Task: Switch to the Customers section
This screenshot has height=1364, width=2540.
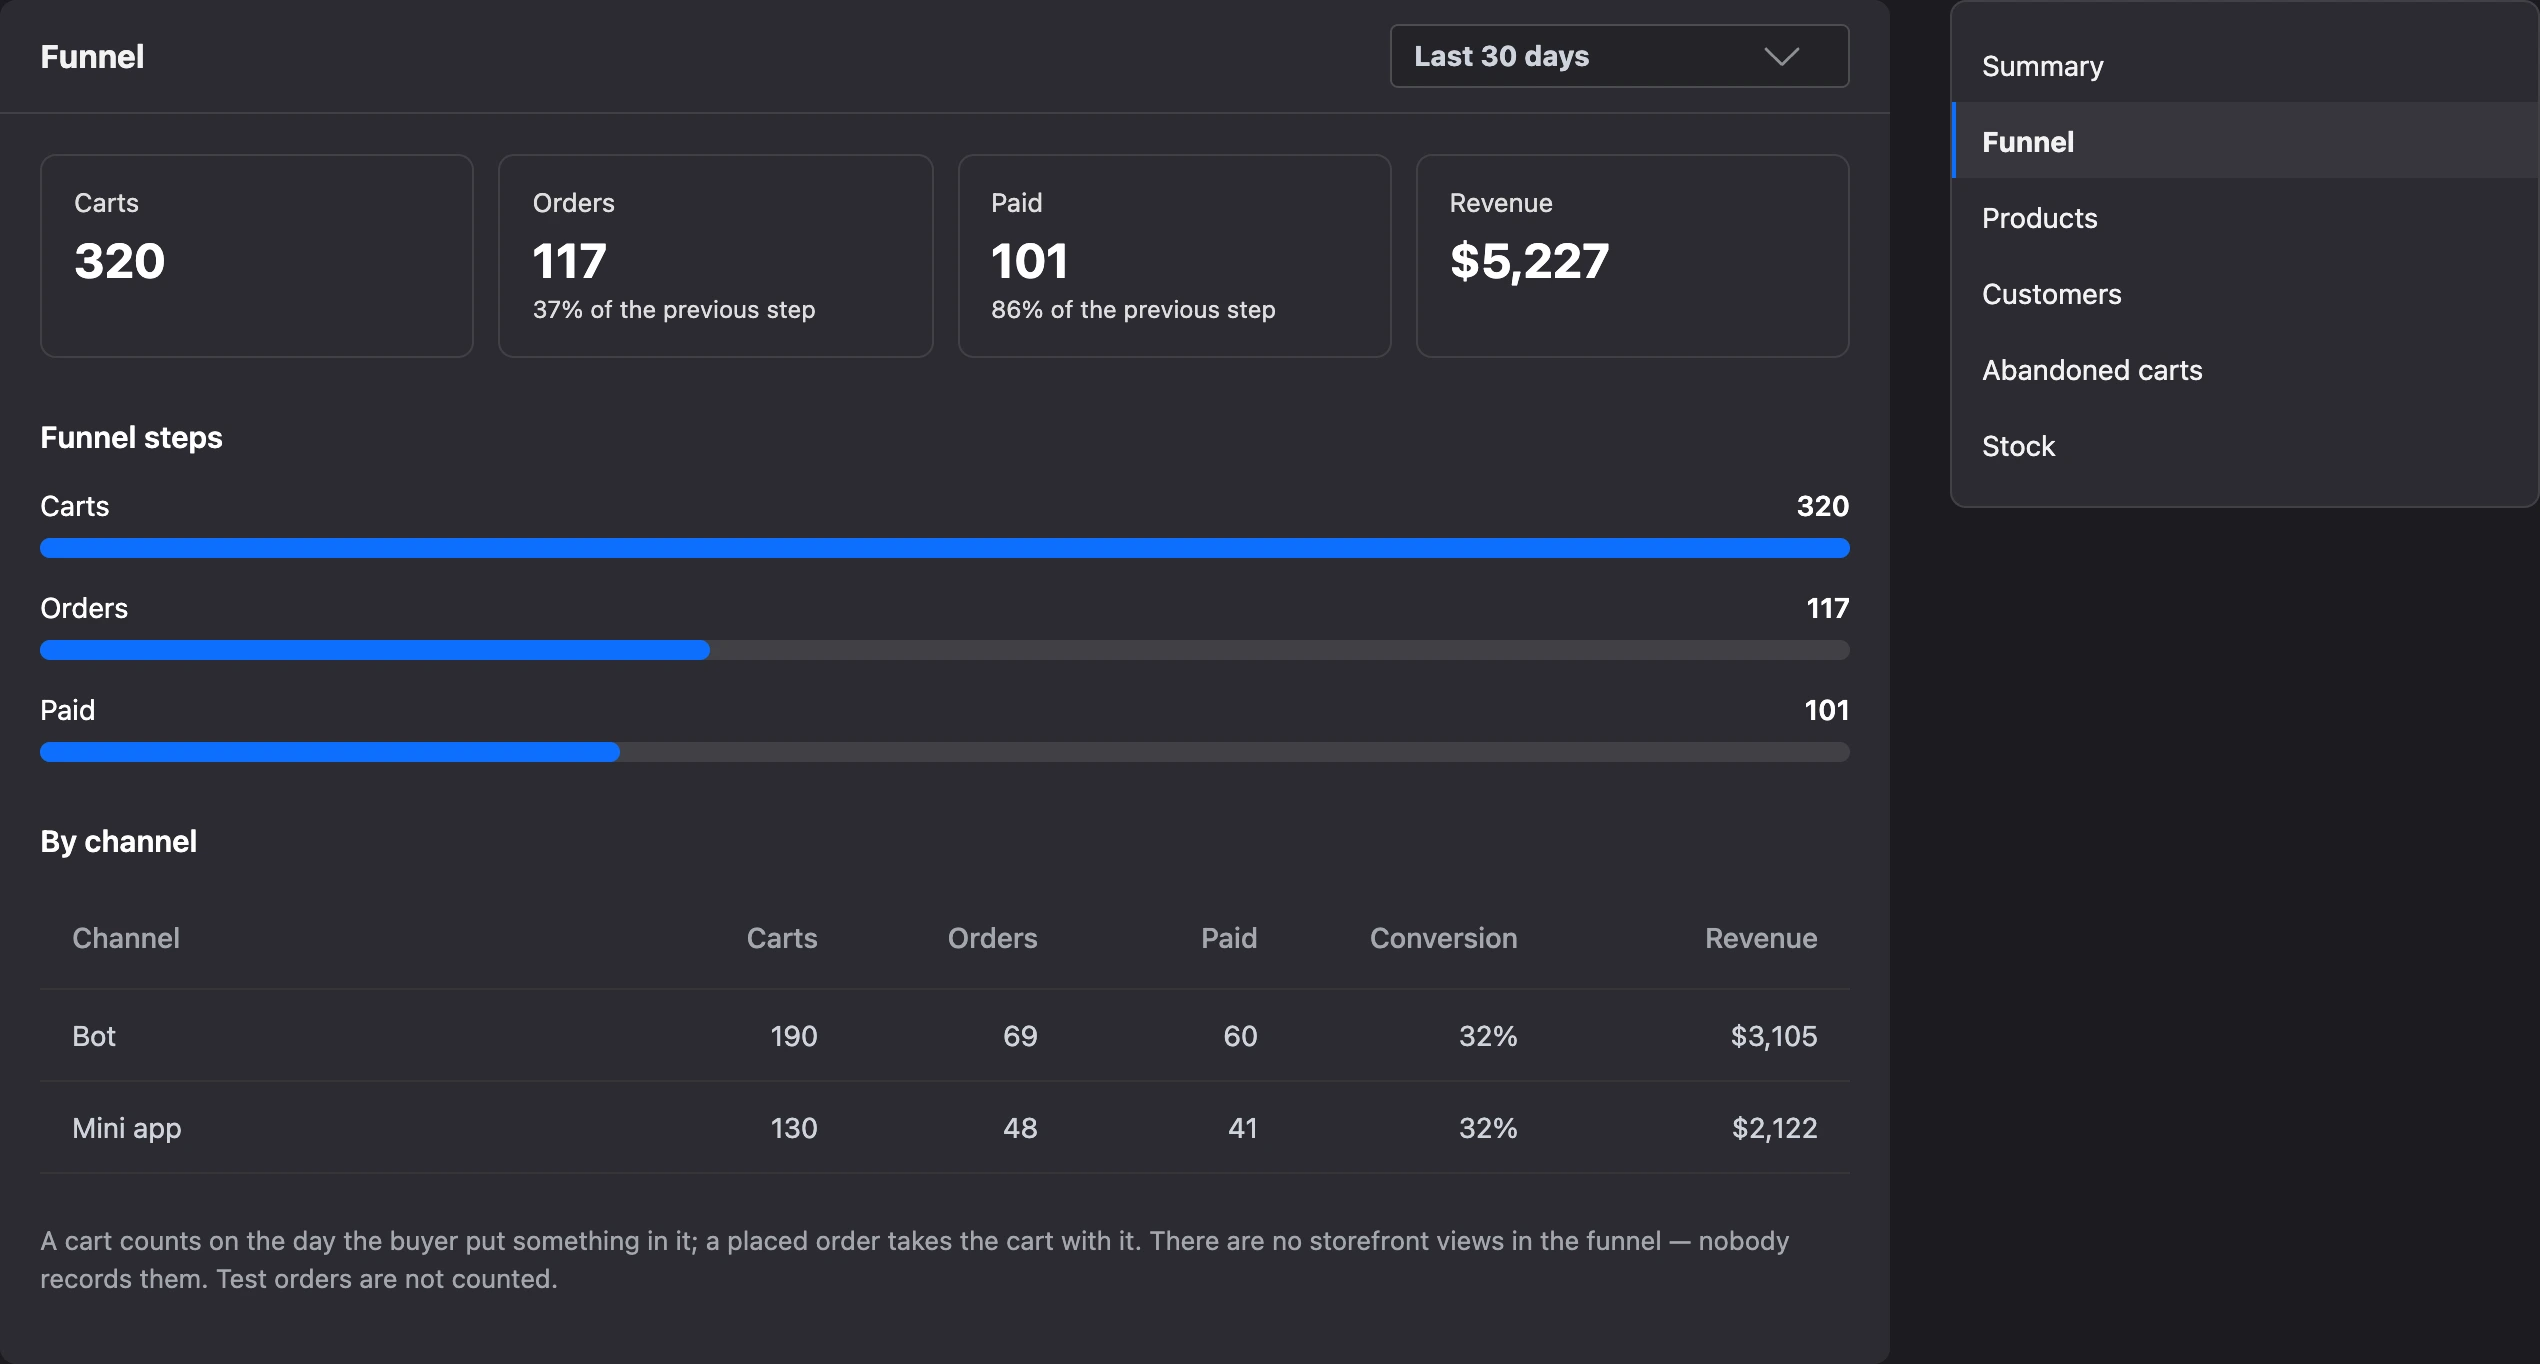Action: [2244, 293]
